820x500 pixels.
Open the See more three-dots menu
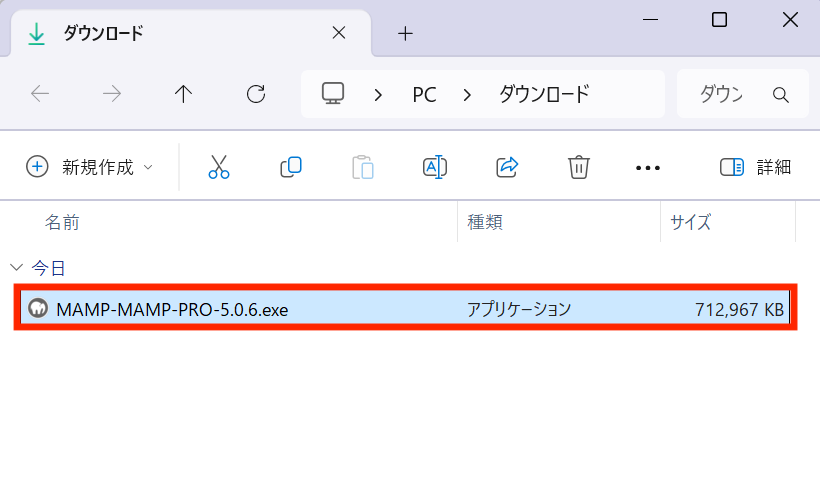click(647, 168)
